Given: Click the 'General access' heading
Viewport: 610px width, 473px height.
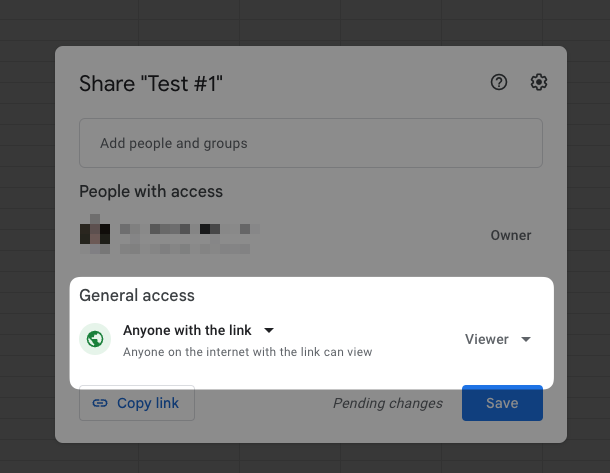Looking at the screenshot, I should 136,295.
